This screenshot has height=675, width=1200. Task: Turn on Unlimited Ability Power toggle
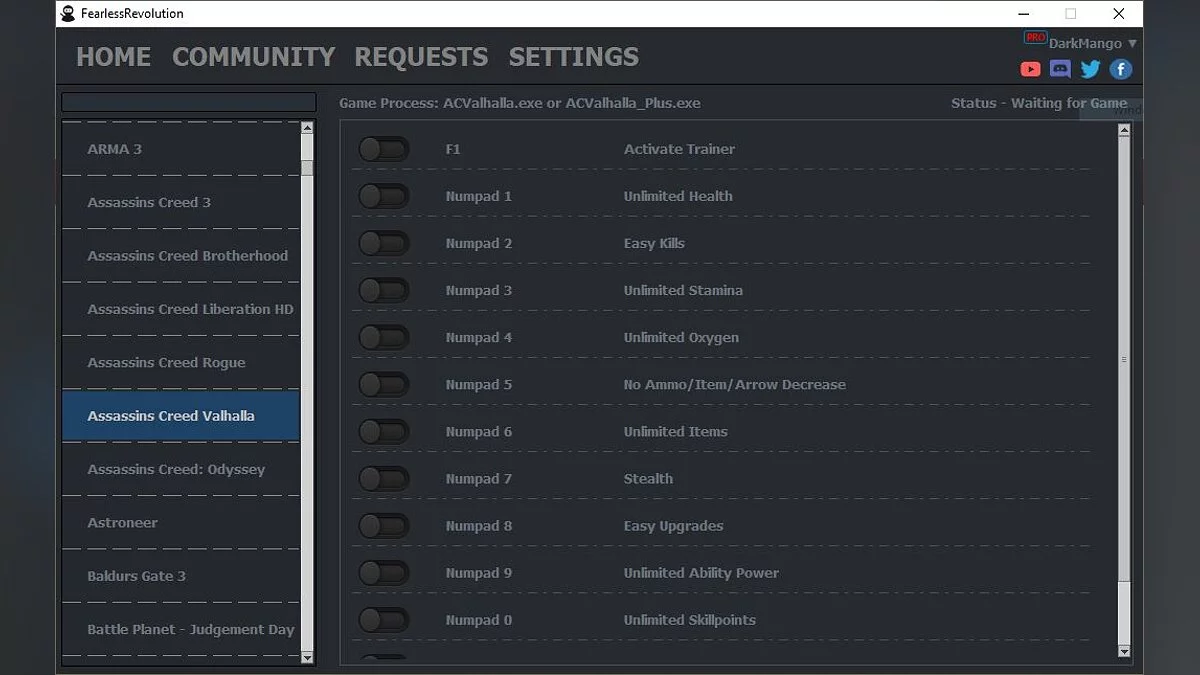384,572
